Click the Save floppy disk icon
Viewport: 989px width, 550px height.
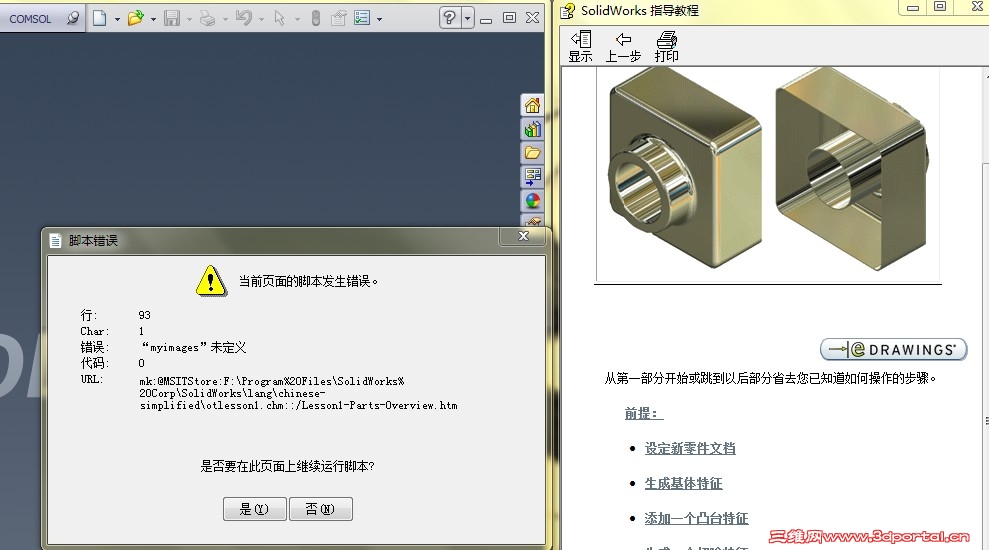click(x=172, y=18)
